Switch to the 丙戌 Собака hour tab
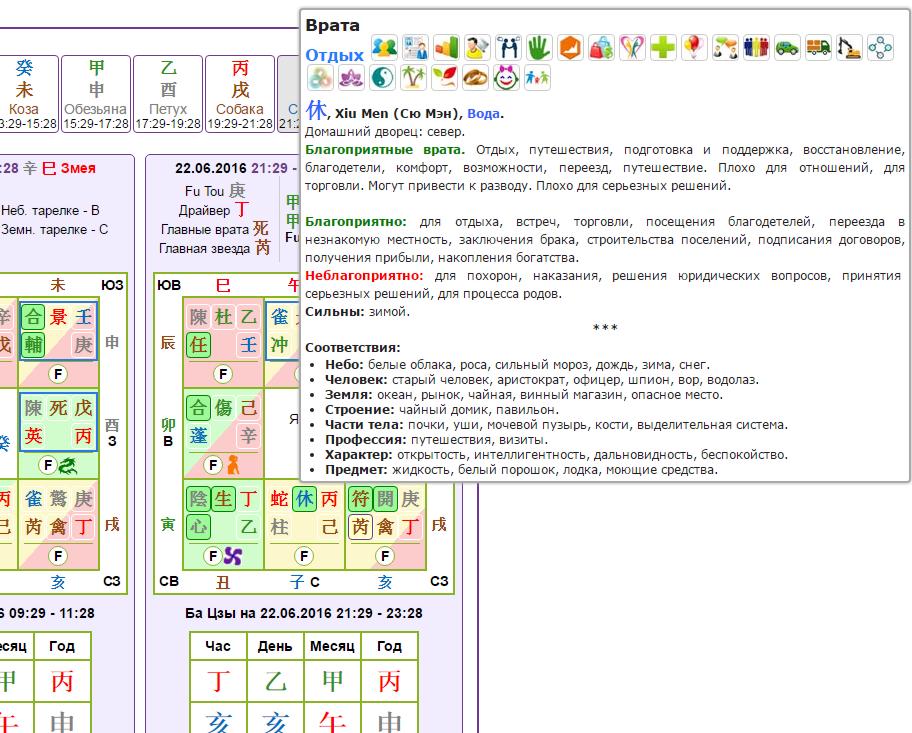The height and width of the screenshot is (733, 912). click(x=240, y=94)
